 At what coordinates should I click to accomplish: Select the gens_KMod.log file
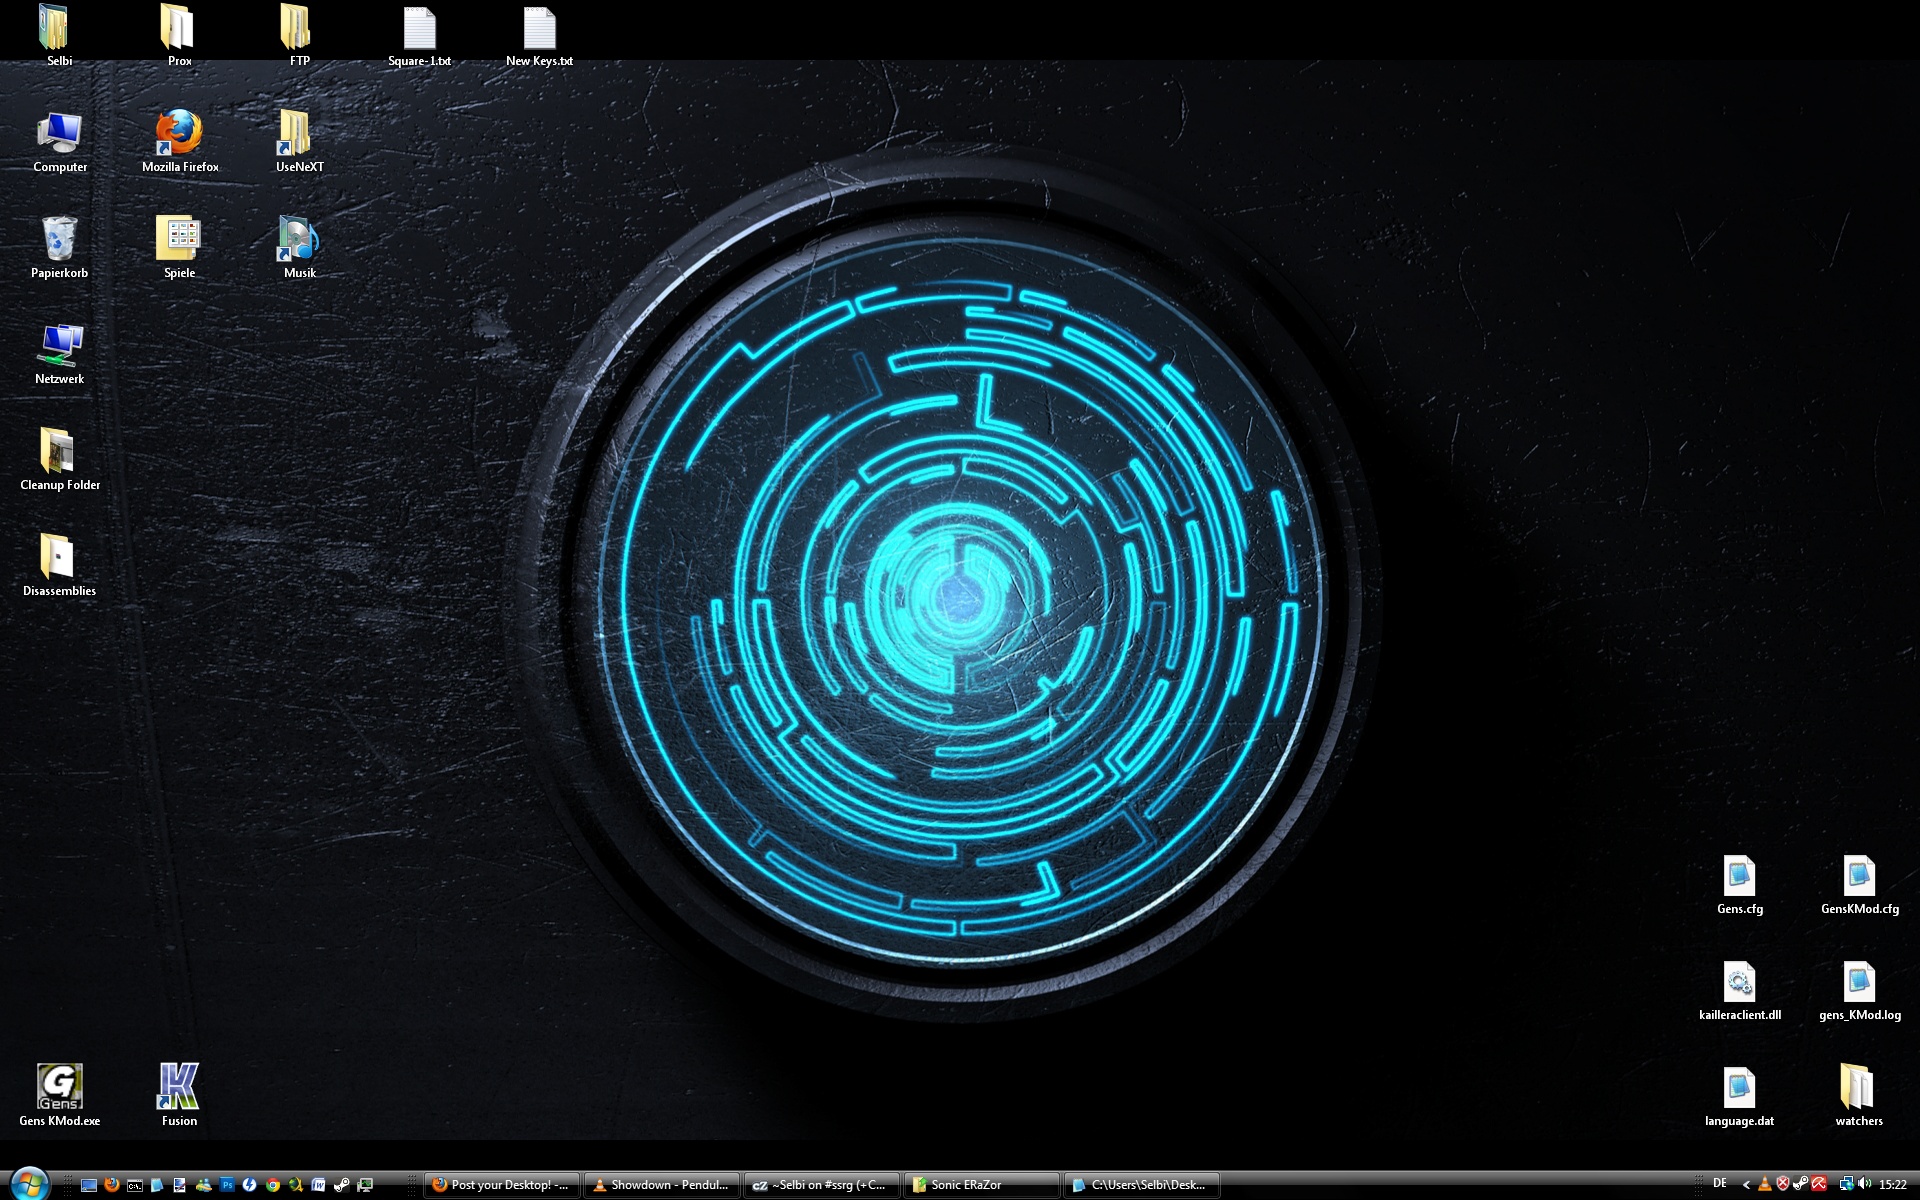coord(1859,990)
